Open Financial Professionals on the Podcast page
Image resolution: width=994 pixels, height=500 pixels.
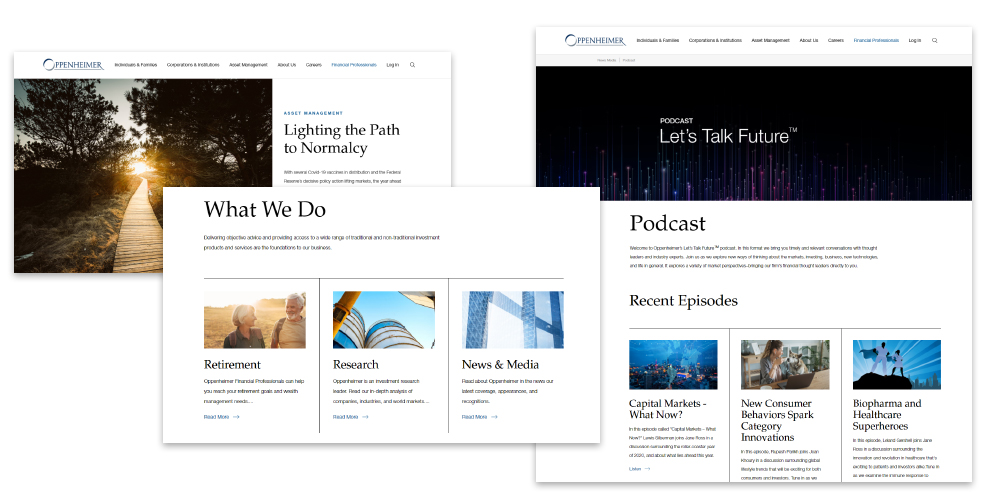pos(876,41)
